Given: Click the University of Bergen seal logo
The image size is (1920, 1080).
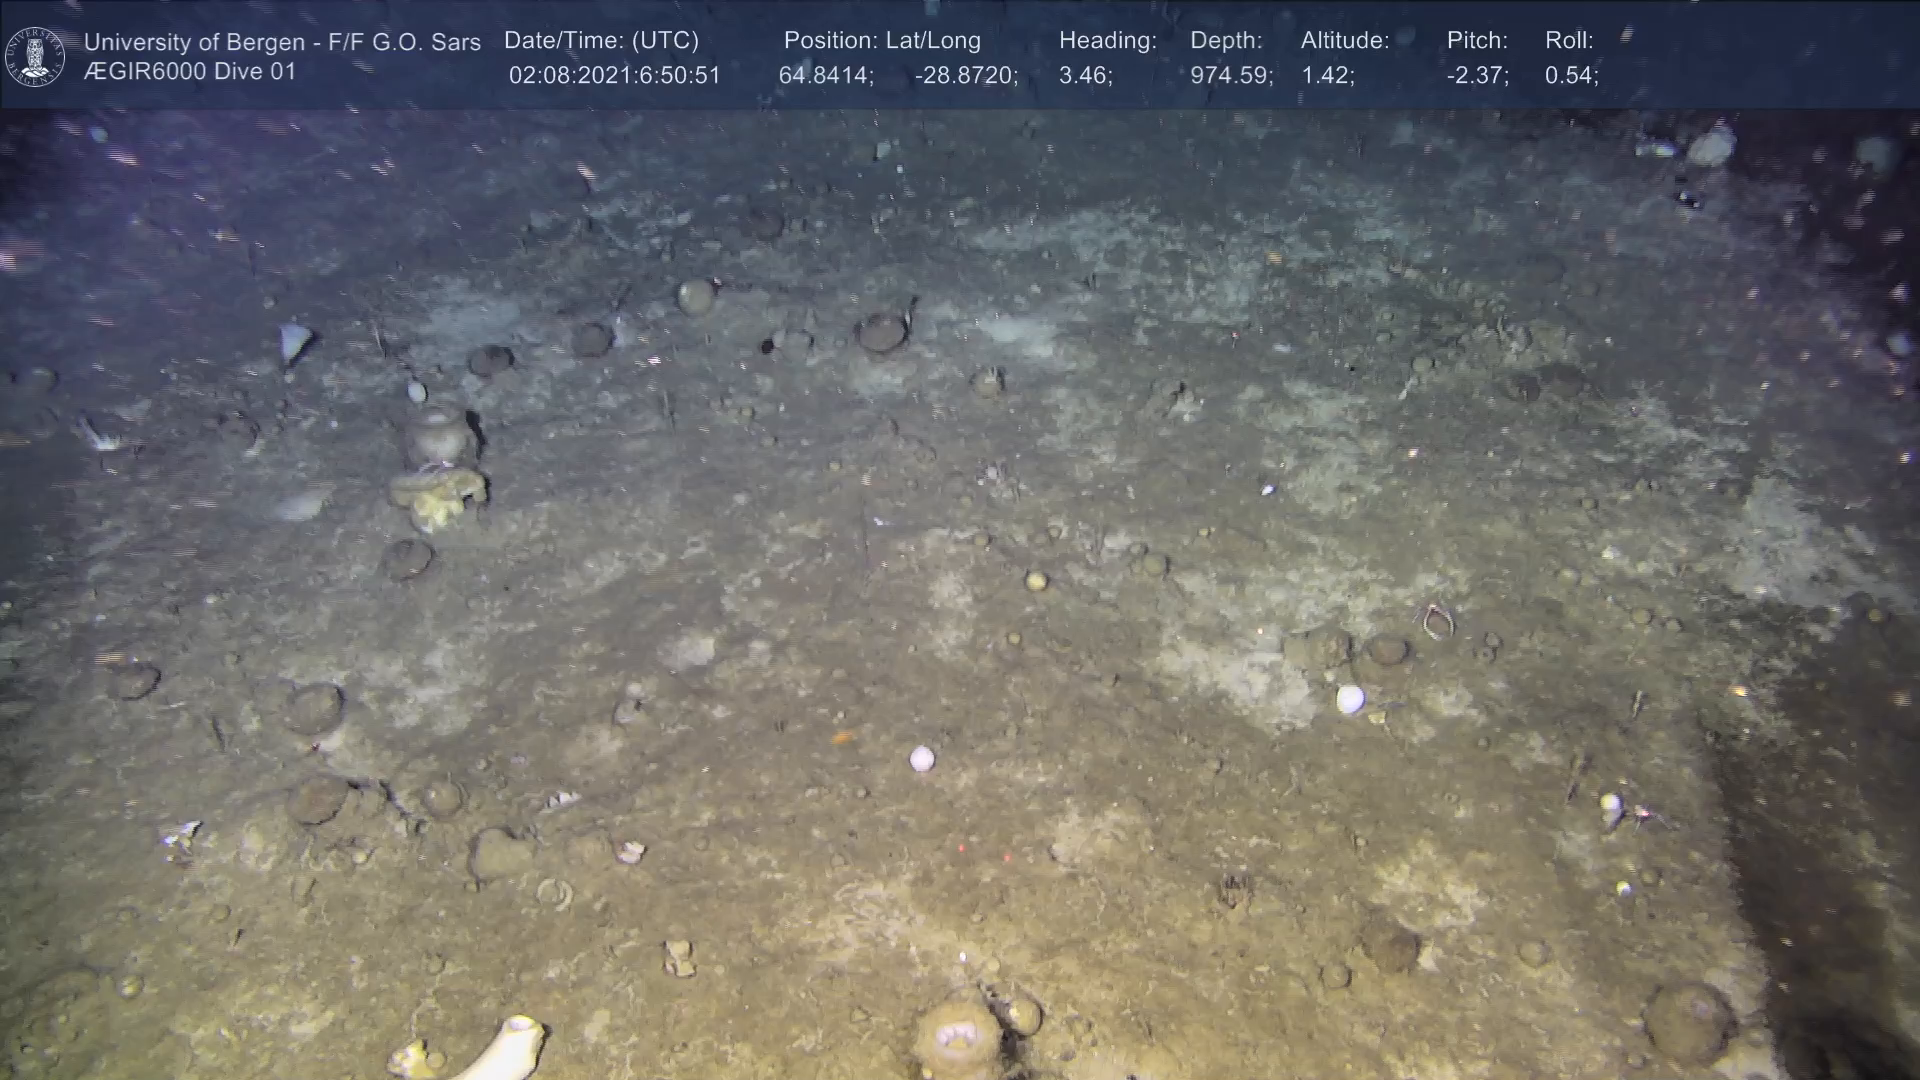Looking at the screenshot, I should click(35, 56).
